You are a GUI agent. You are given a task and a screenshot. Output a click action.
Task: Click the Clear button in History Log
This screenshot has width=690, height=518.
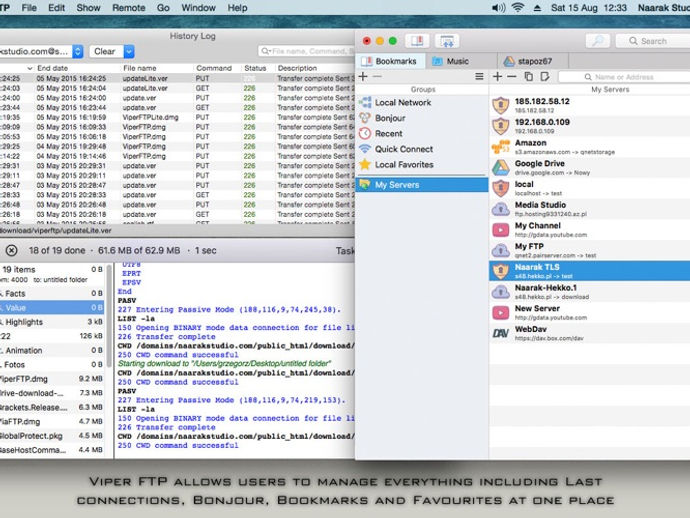(105, 51)
